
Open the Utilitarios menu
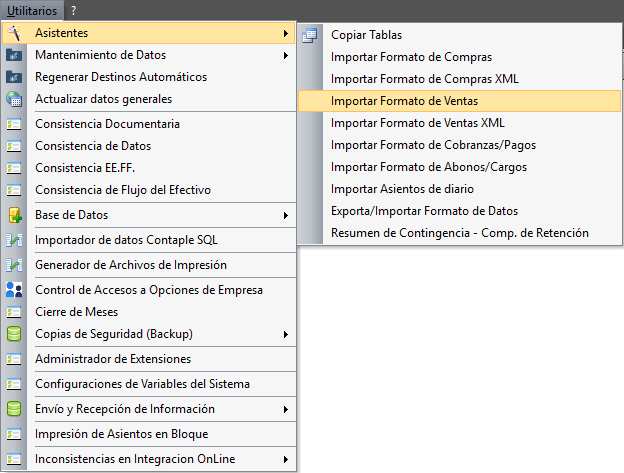pos(32,11)
